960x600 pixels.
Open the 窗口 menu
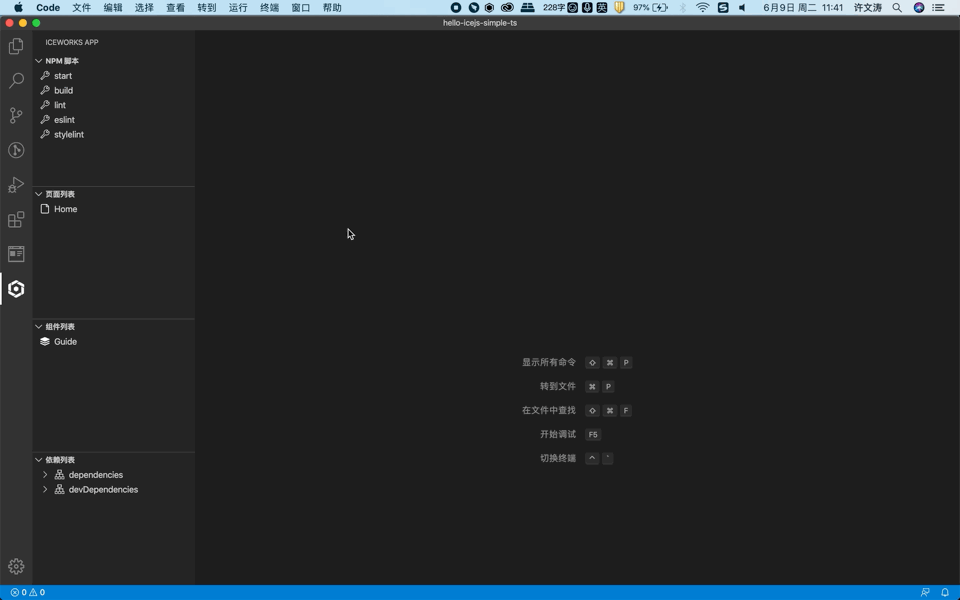pyautogui.click(x=300, y=7)
